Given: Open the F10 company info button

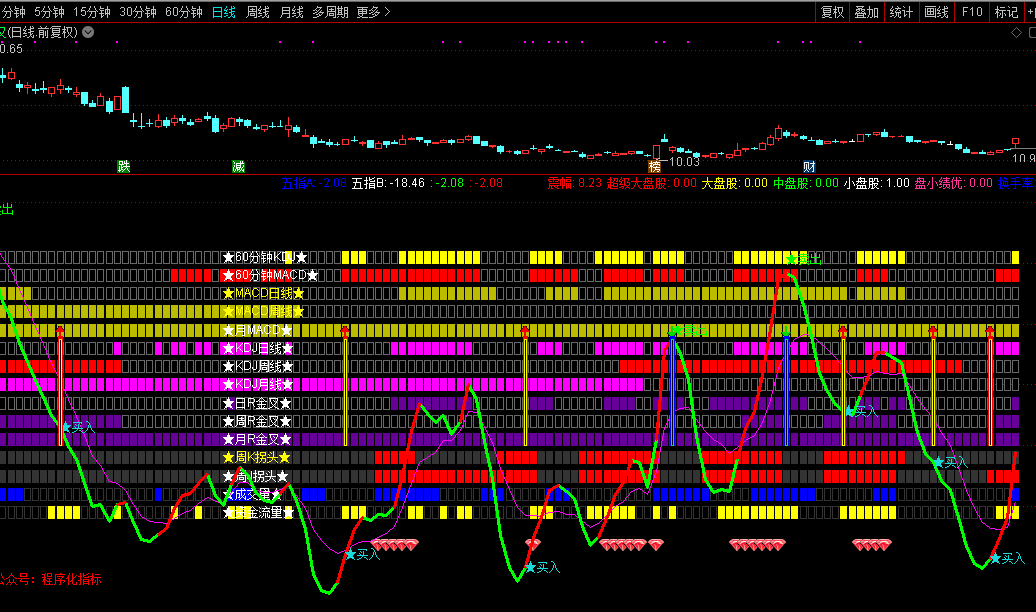Looking at the screenshot, I should [x=972, y=12].
